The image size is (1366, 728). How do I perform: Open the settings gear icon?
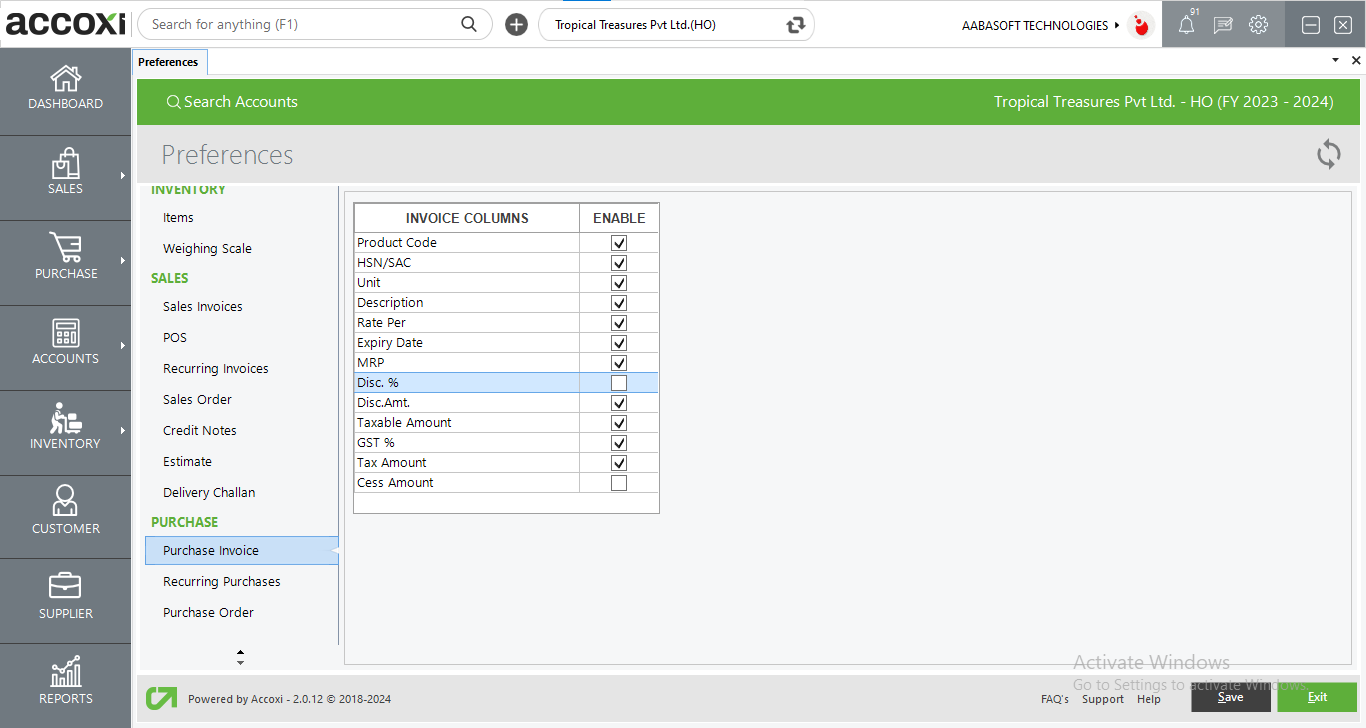1258,25
